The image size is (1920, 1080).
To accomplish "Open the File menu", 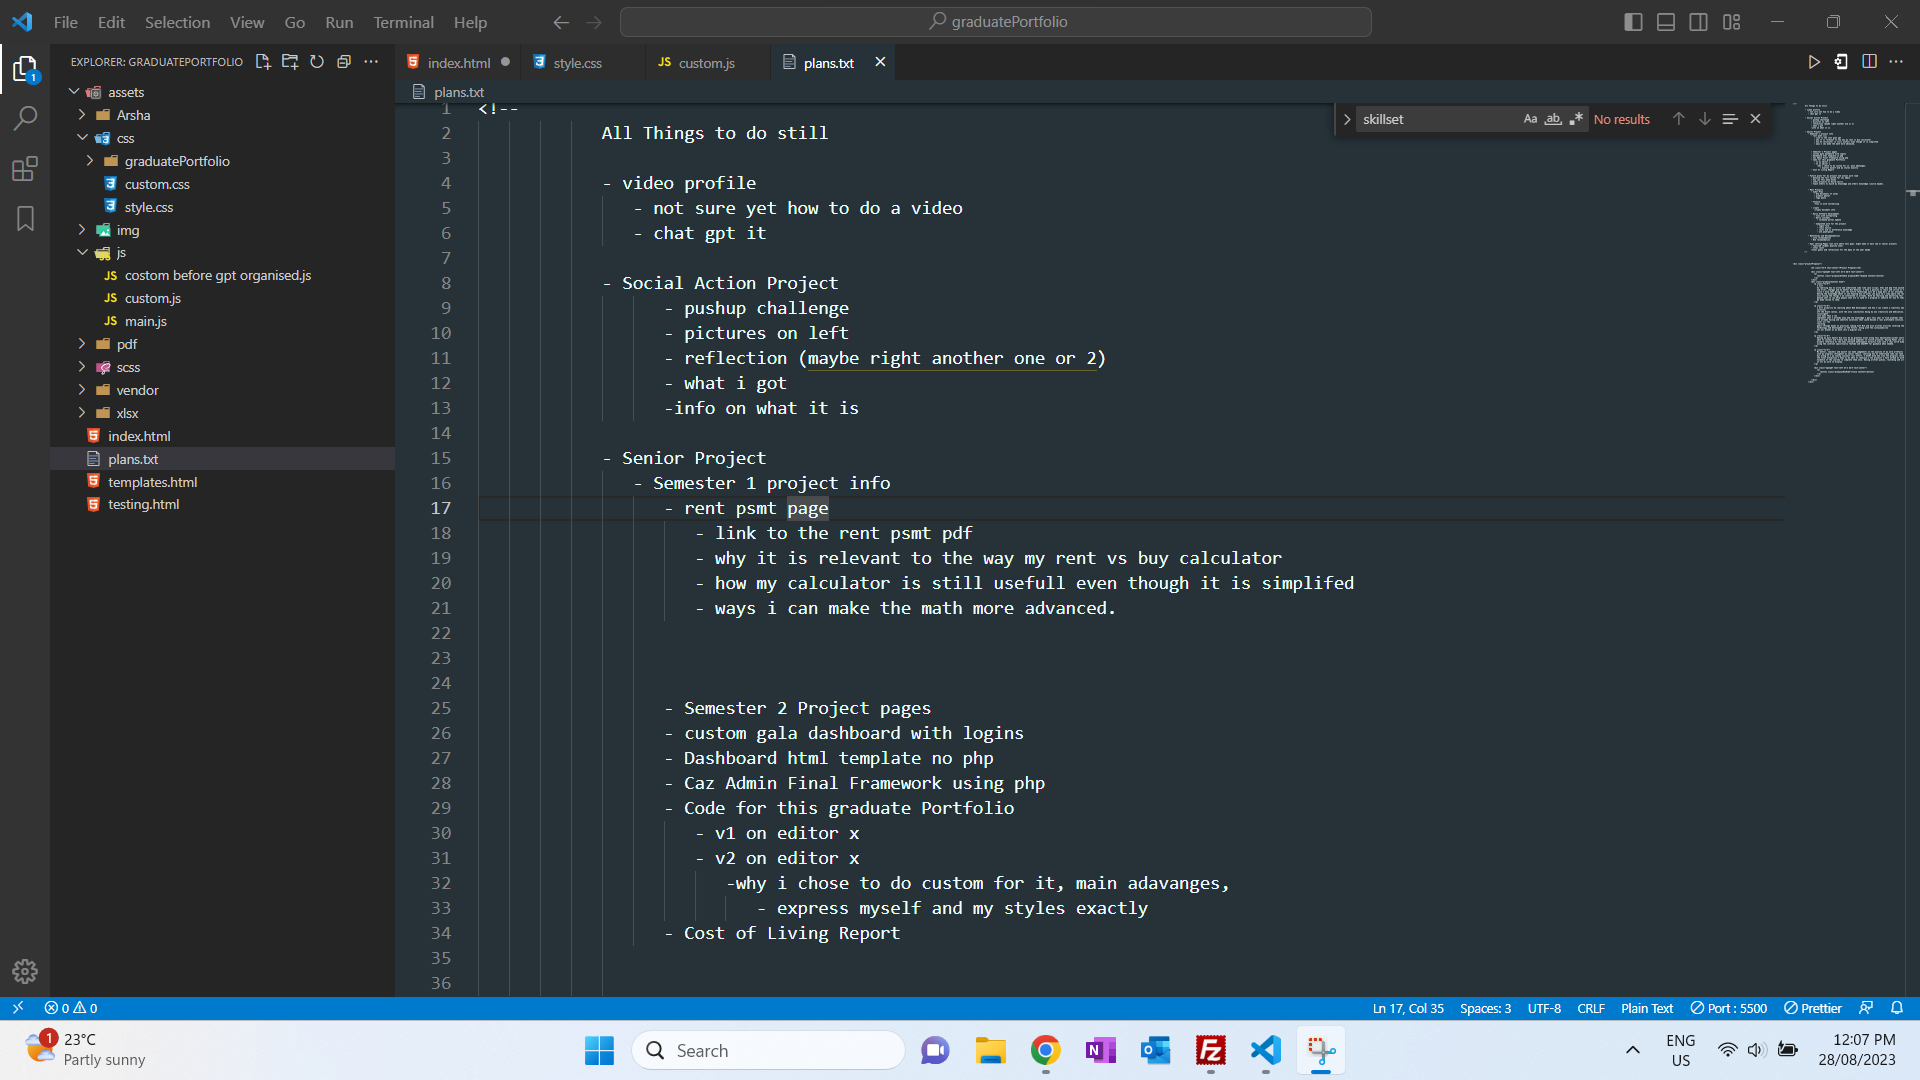I will [x=66, y=22].
